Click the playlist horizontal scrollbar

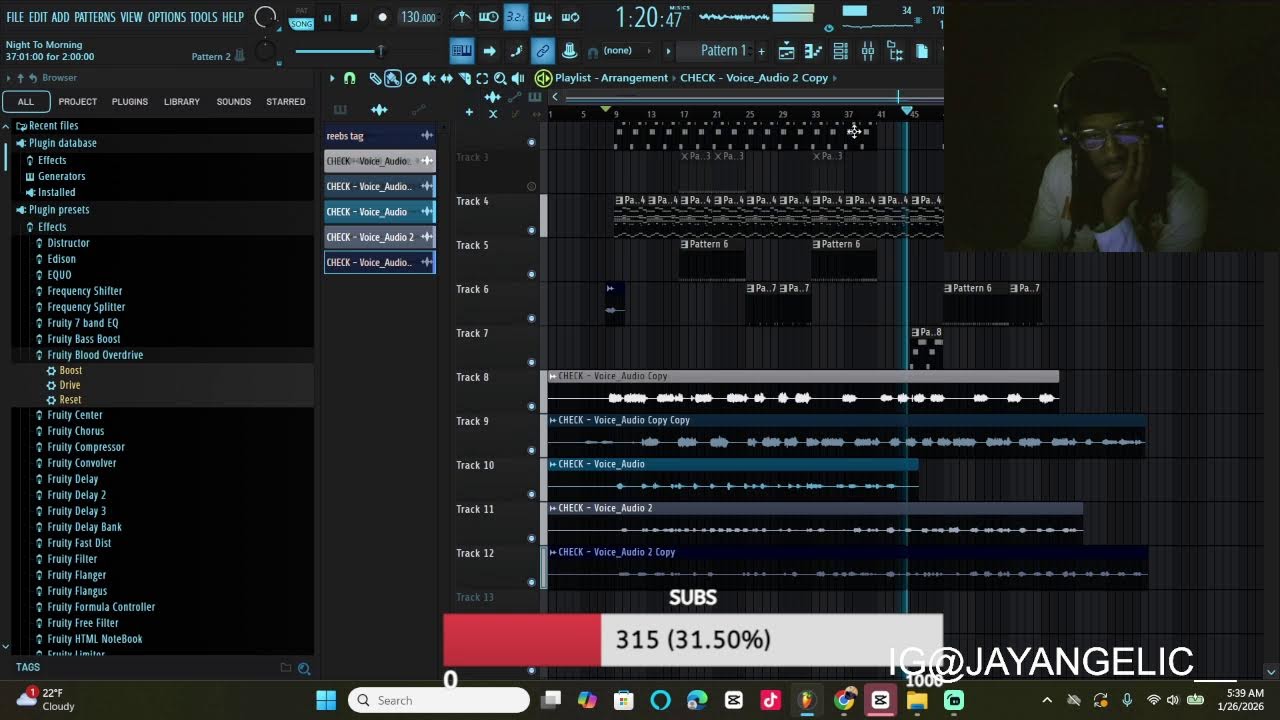pyautogui.click(x=755, y=97)
